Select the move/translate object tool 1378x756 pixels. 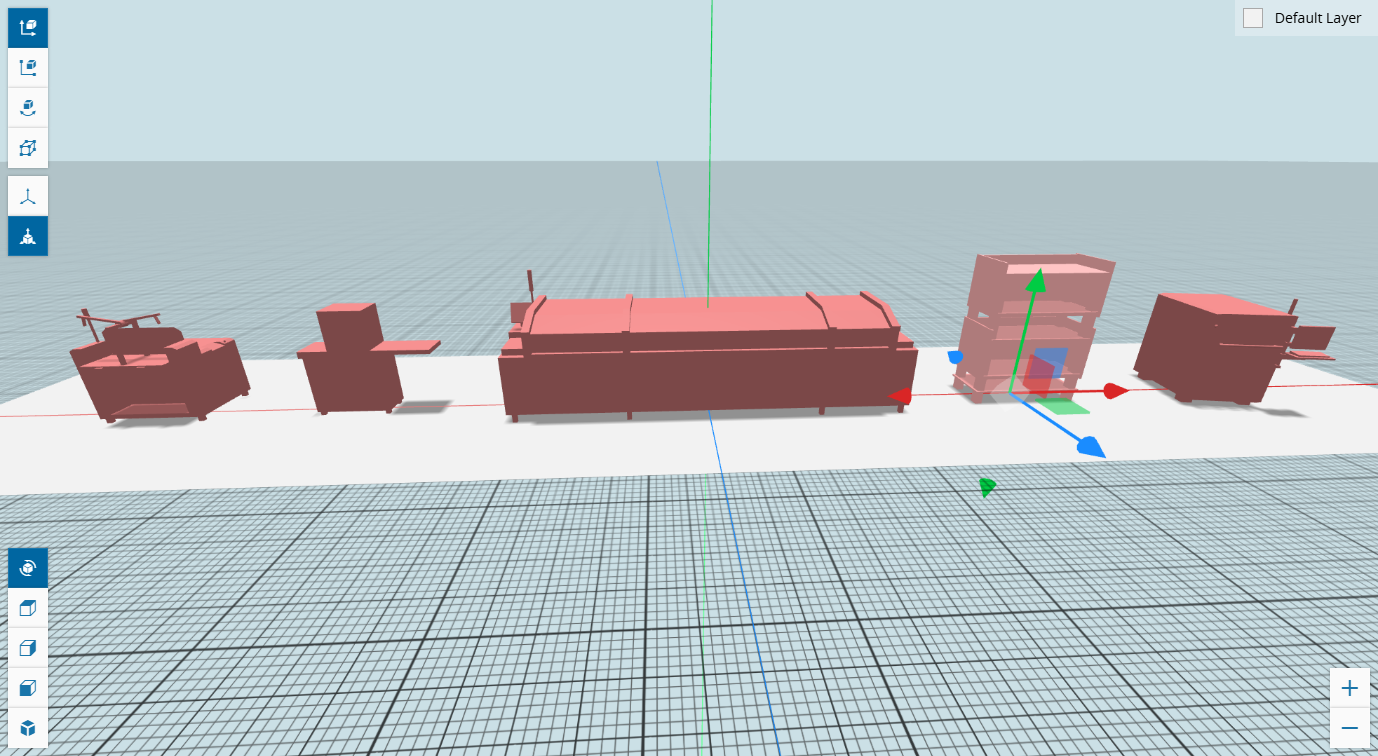pyautogui.click(x=28, y=28)
